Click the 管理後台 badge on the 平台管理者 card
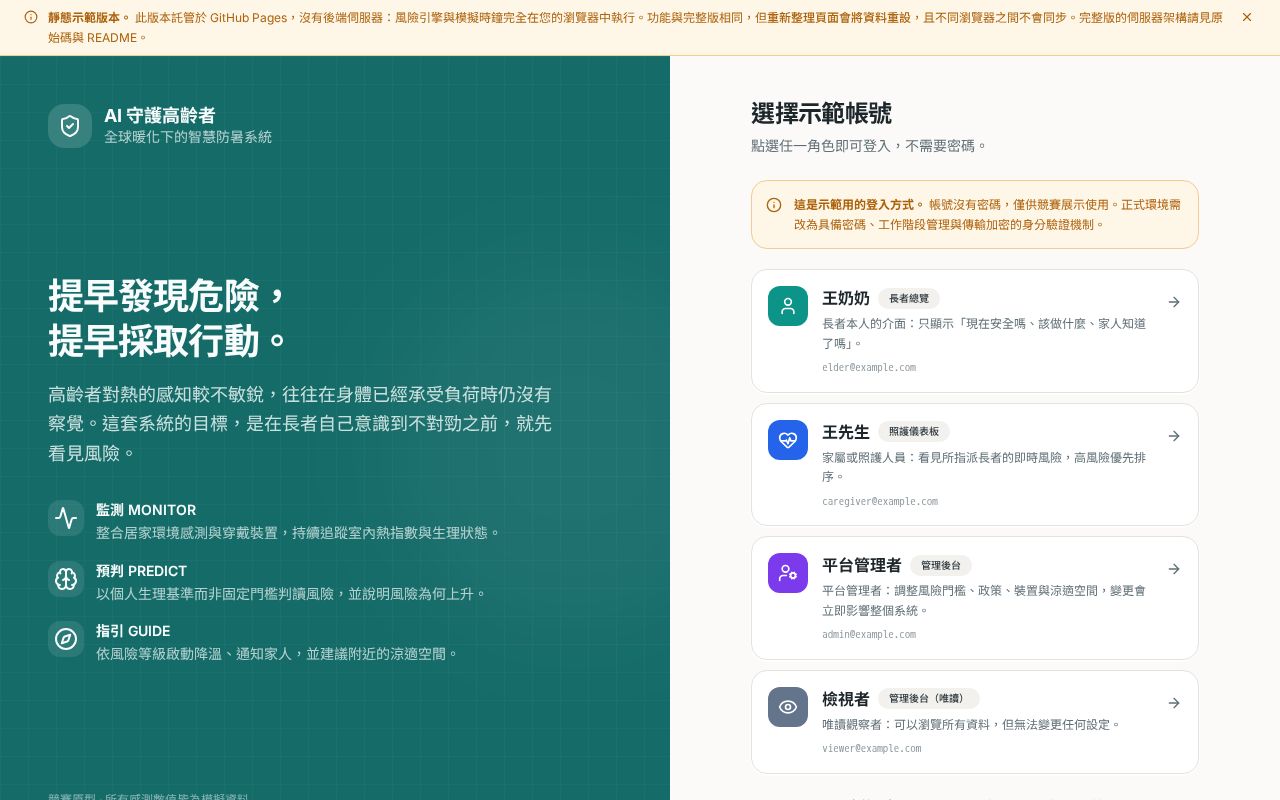 (941, 566)
